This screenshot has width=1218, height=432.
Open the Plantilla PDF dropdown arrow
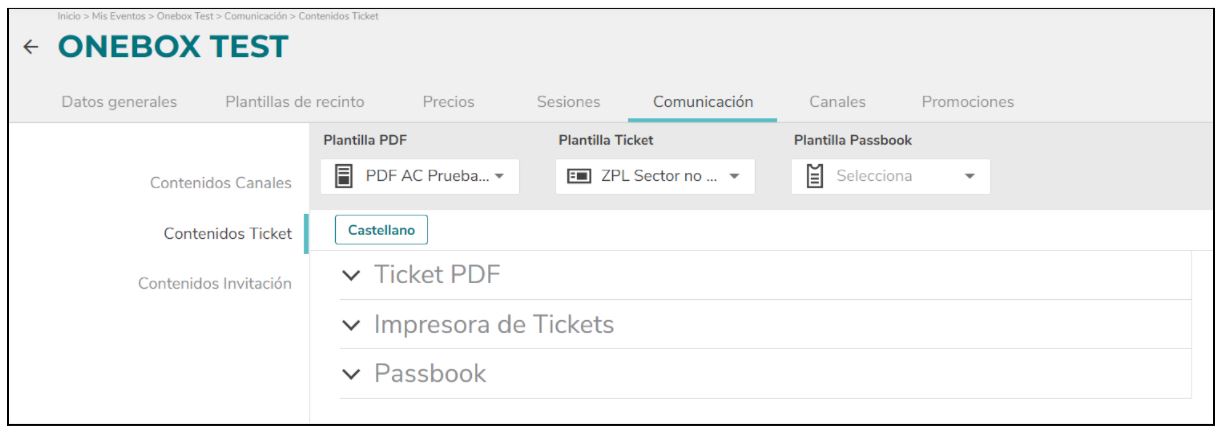coord(500,178)
